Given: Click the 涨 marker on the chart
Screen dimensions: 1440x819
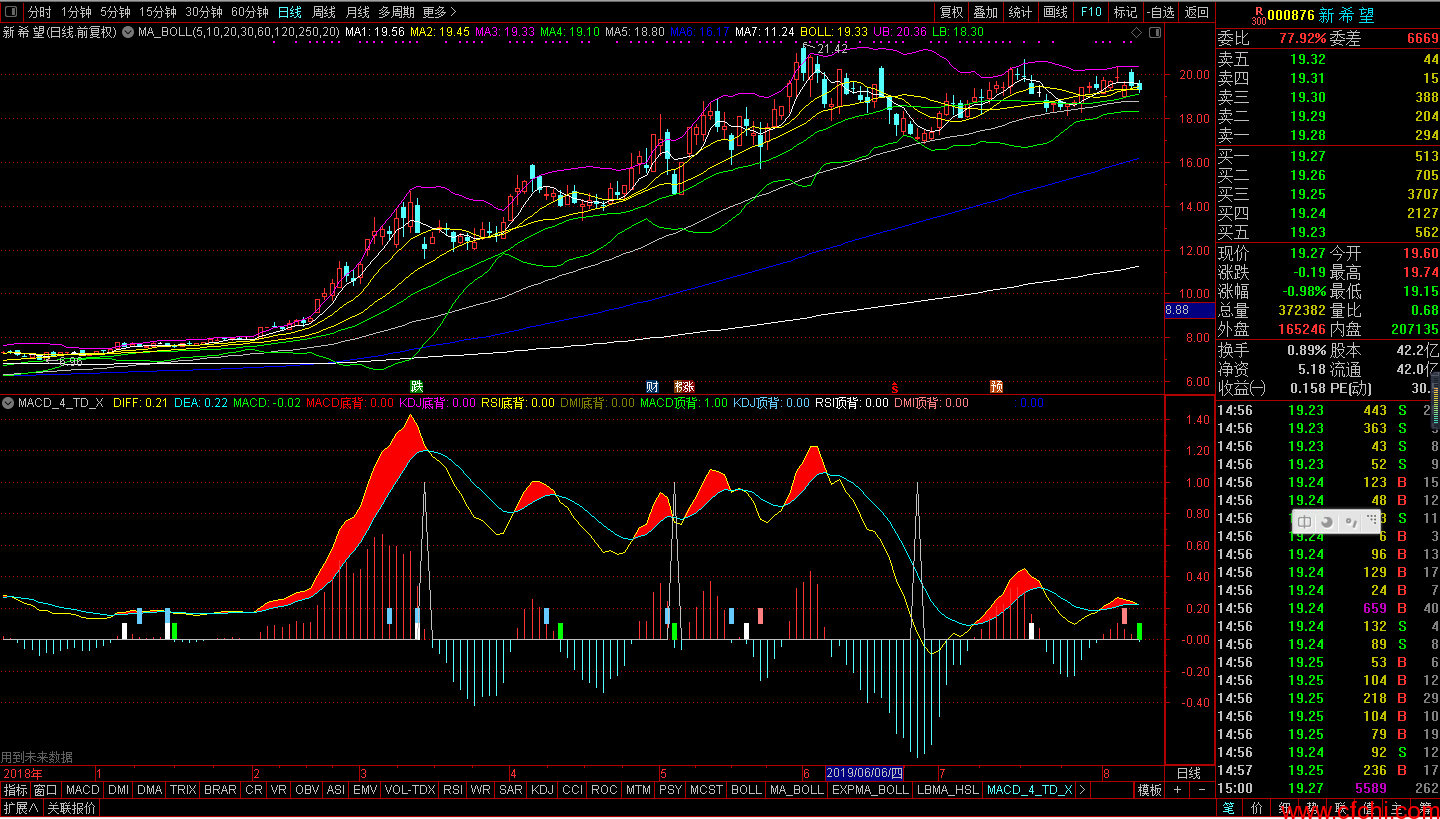Looking at the screenshot, I should (x=687, y=386).
